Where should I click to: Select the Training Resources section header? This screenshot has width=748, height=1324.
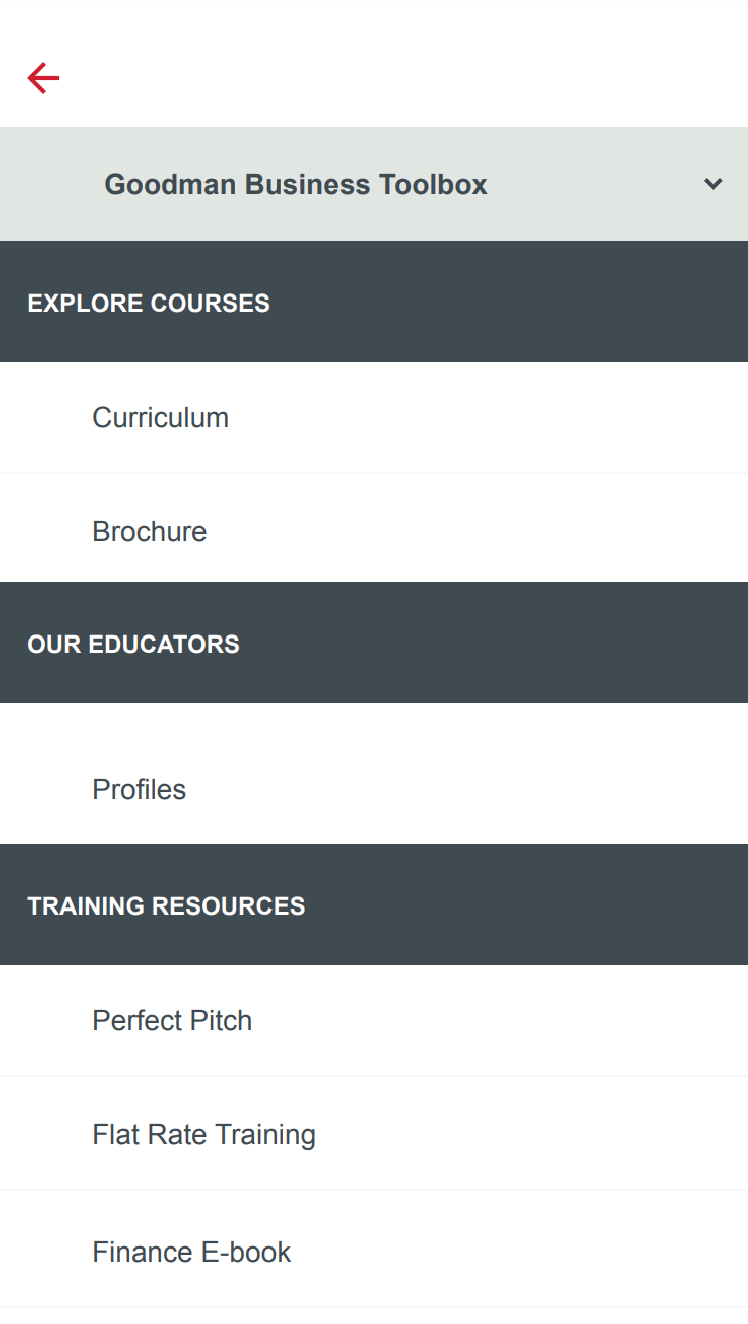(167, 906)
